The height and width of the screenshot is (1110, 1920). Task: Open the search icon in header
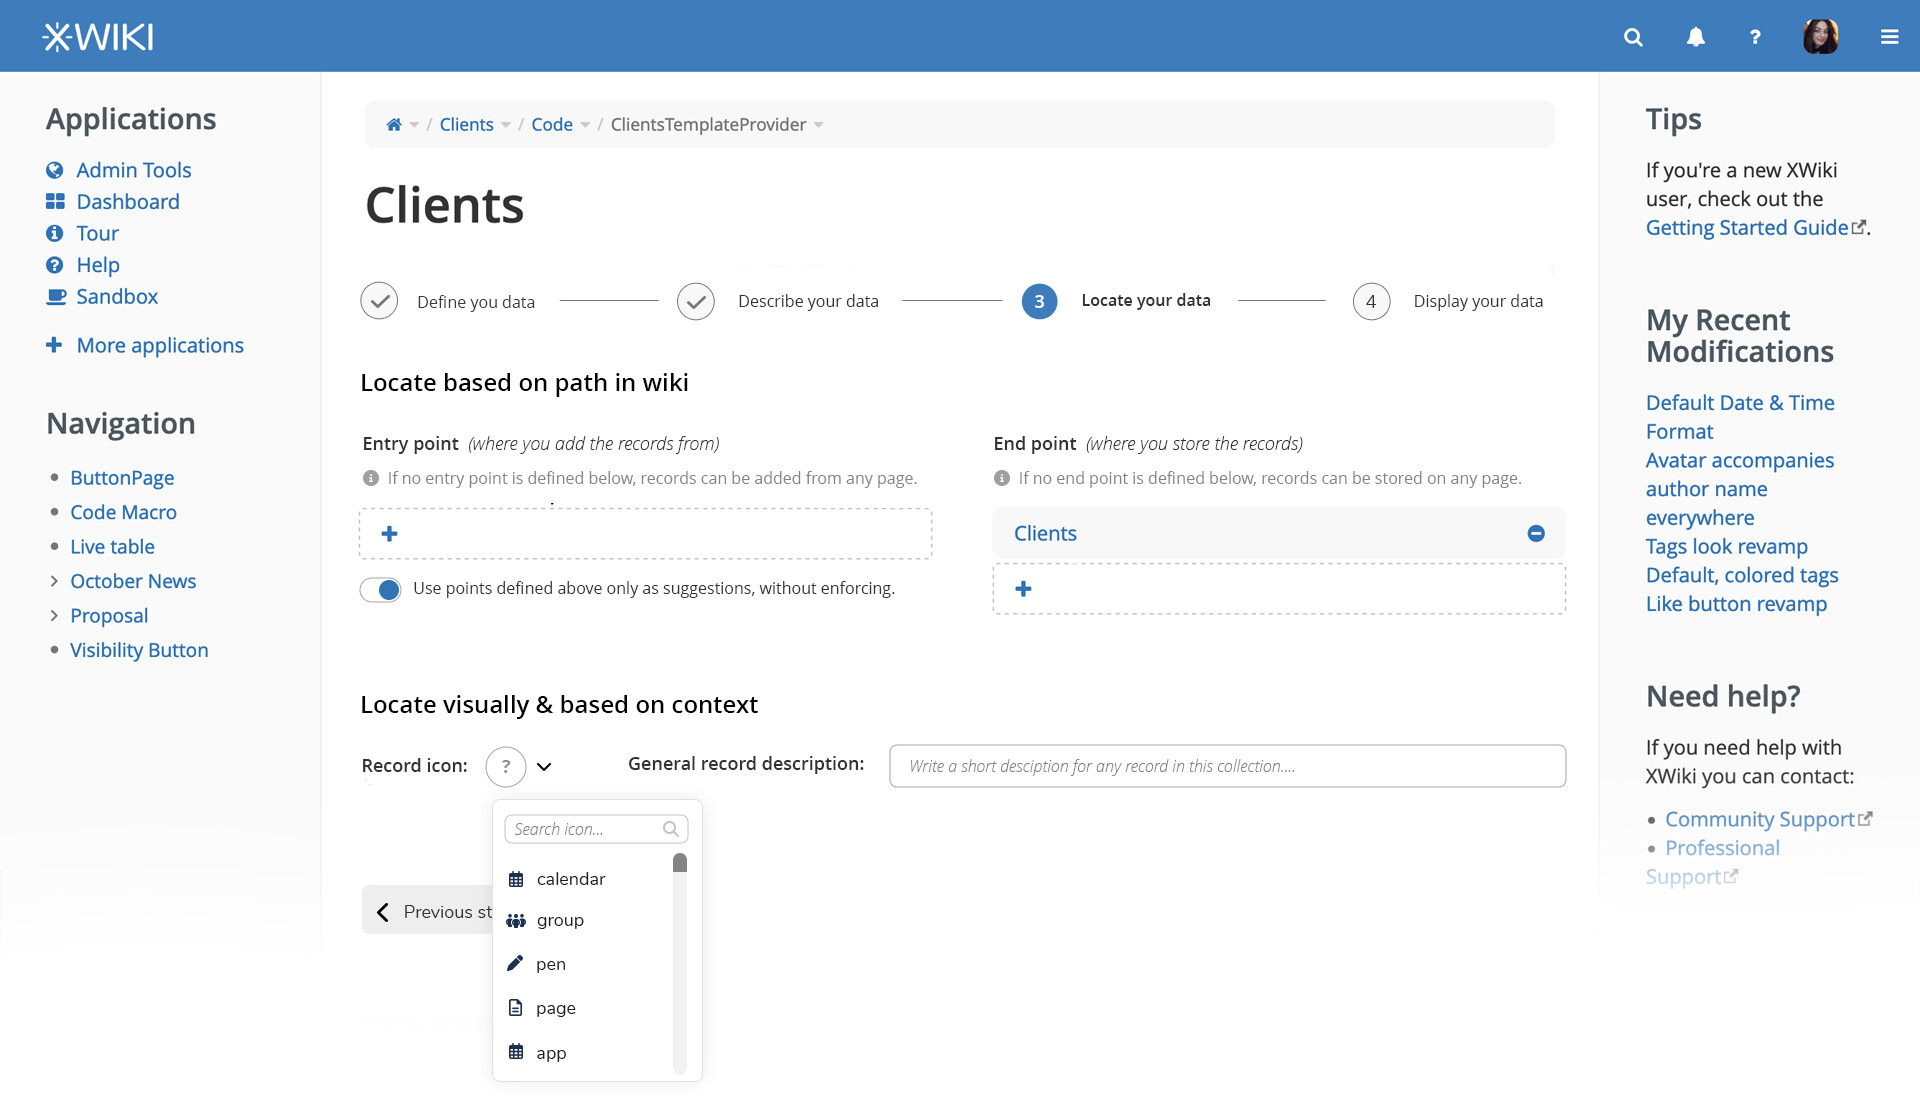(1633, 37)
